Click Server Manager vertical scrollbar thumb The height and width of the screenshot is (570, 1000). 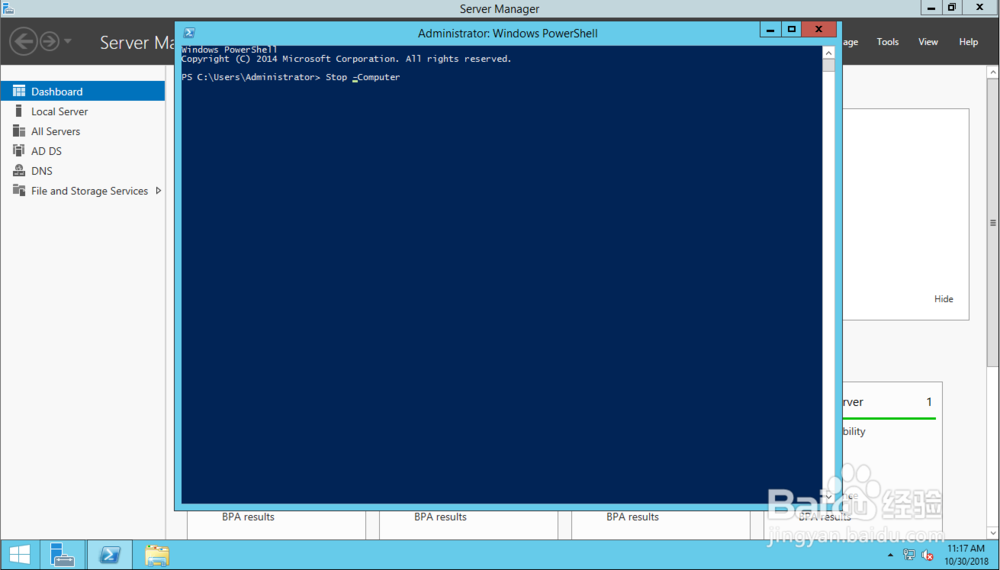[x=992, y=223]
